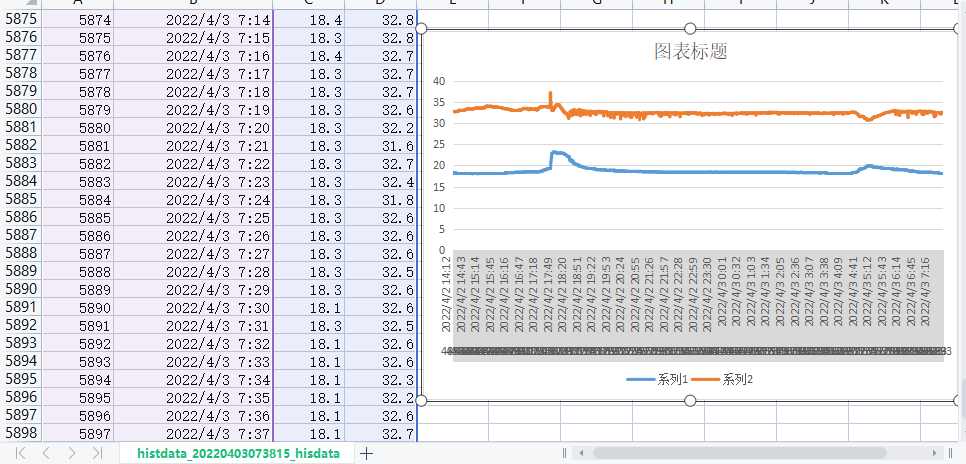Click the chart's bottom center resize handle

(690, 400)
